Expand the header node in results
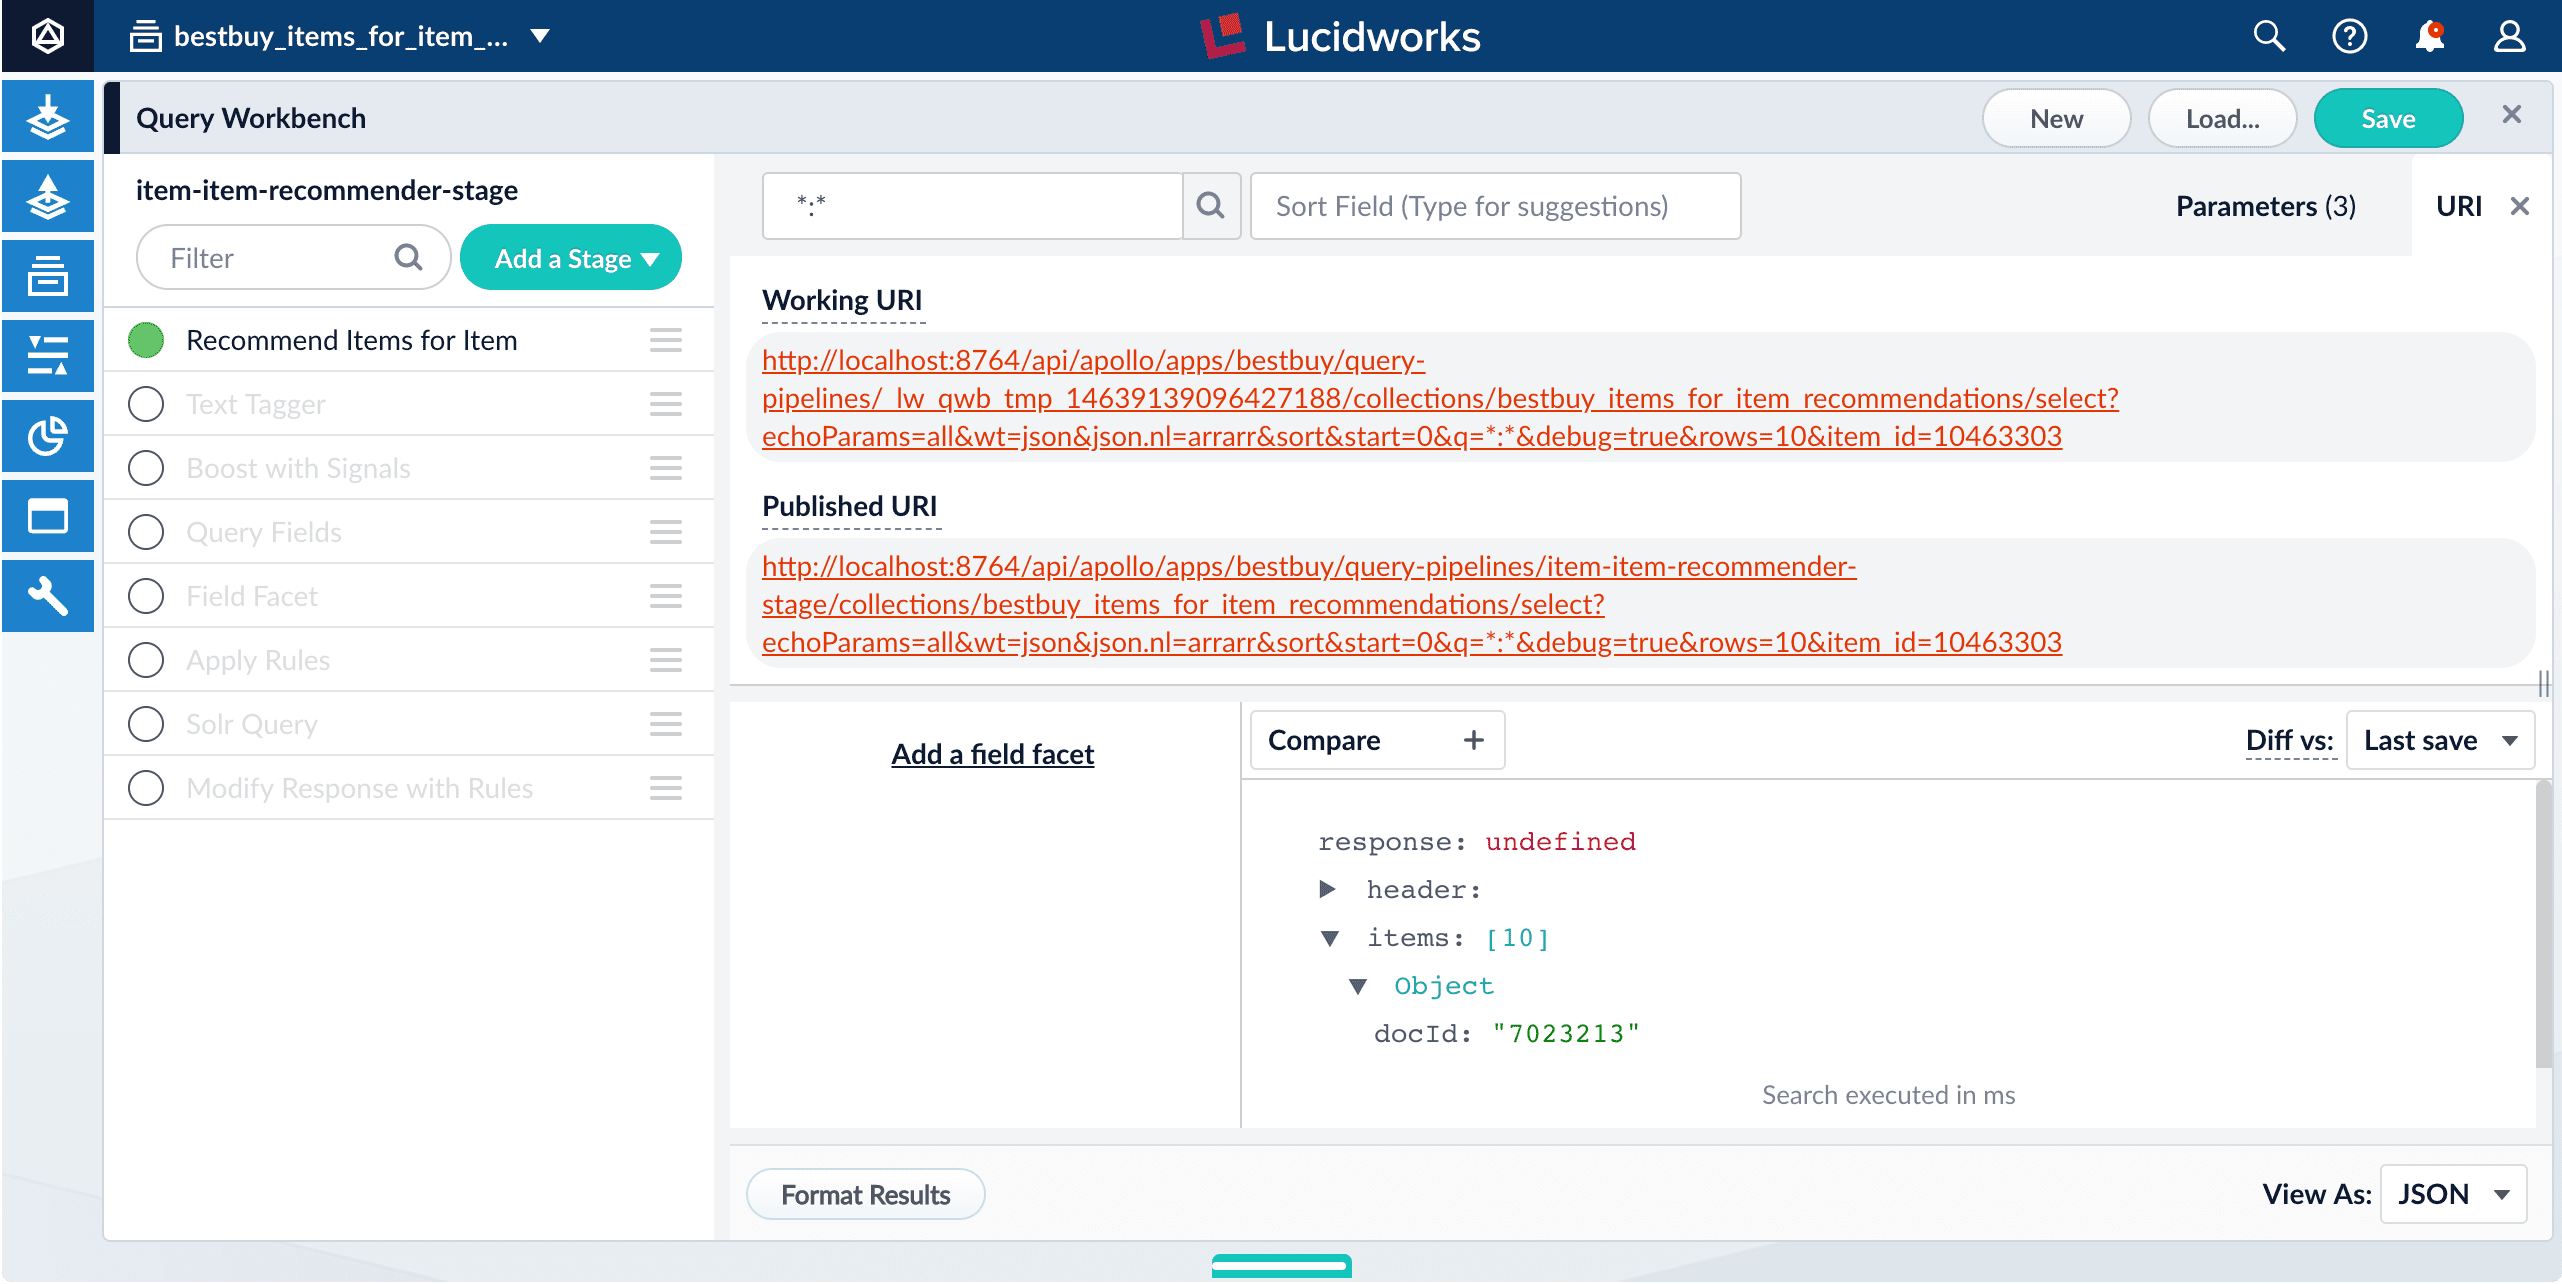This screenshot has height=1284, width=2562. 1328,889
